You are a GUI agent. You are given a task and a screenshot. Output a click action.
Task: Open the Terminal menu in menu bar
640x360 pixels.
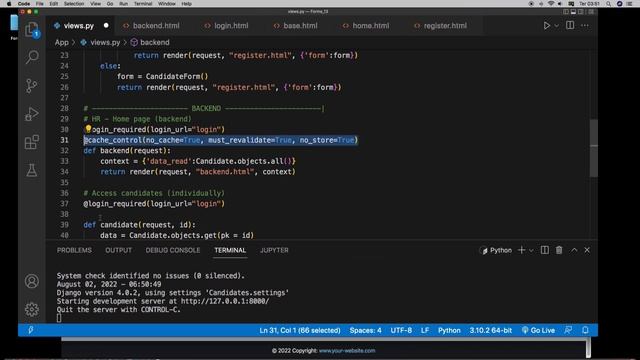[143, 4]
